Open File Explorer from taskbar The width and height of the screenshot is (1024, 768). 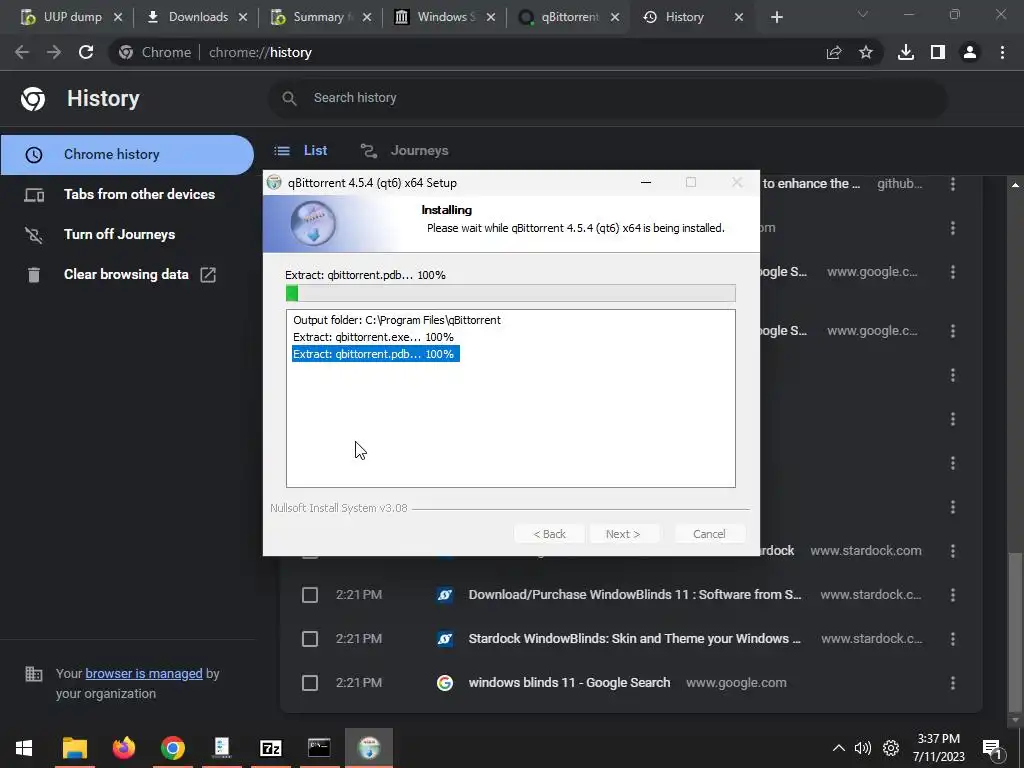tap(75, 748)
